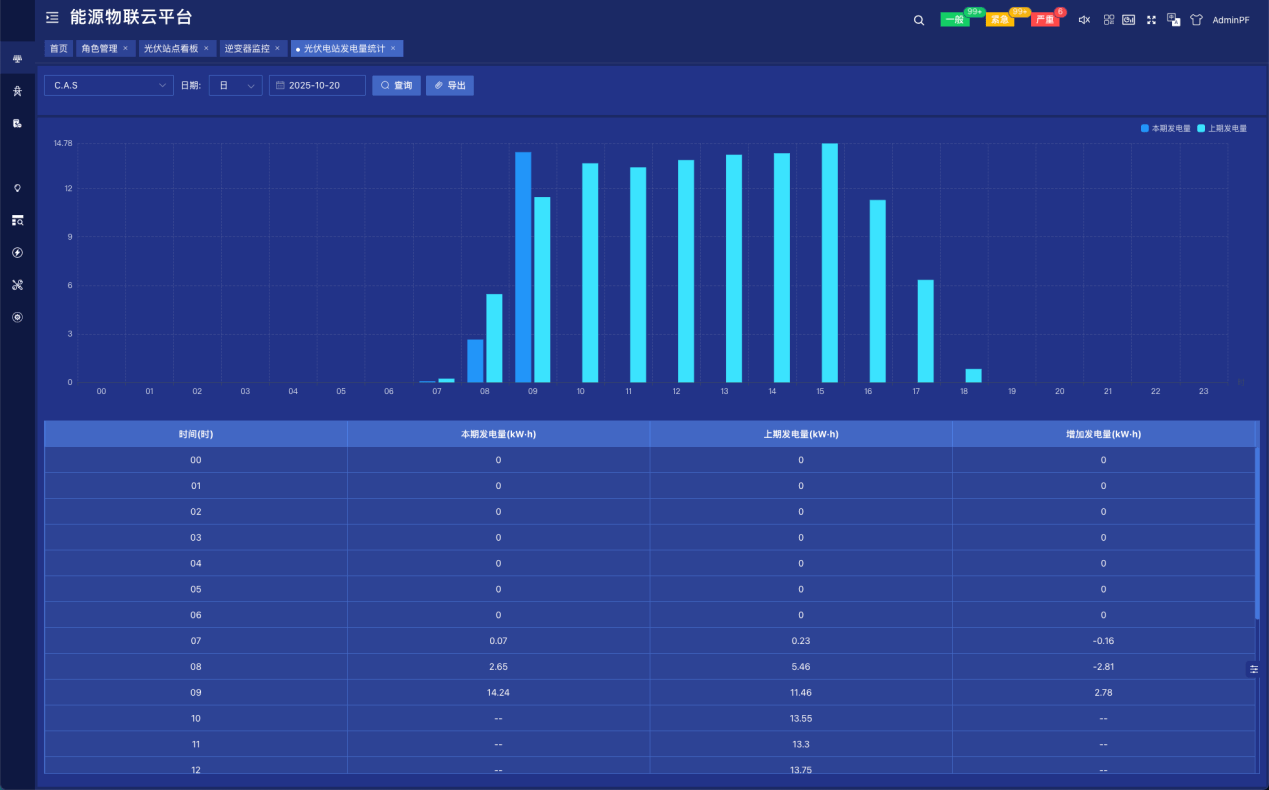The height and width of the screenshot is (790, 1269).
Task: Open the language translation switch icon
Action: (1174, 20)
